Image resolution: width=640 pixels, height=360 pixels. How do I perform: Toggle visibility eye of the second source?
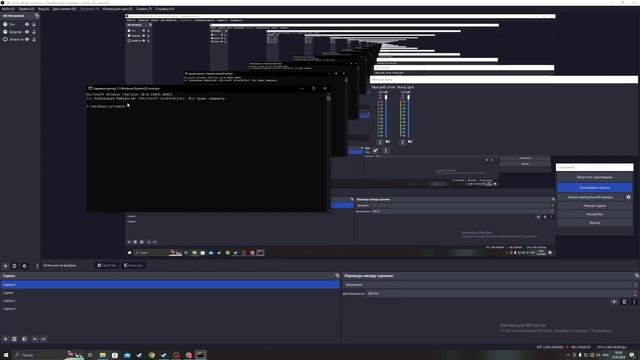27,32
